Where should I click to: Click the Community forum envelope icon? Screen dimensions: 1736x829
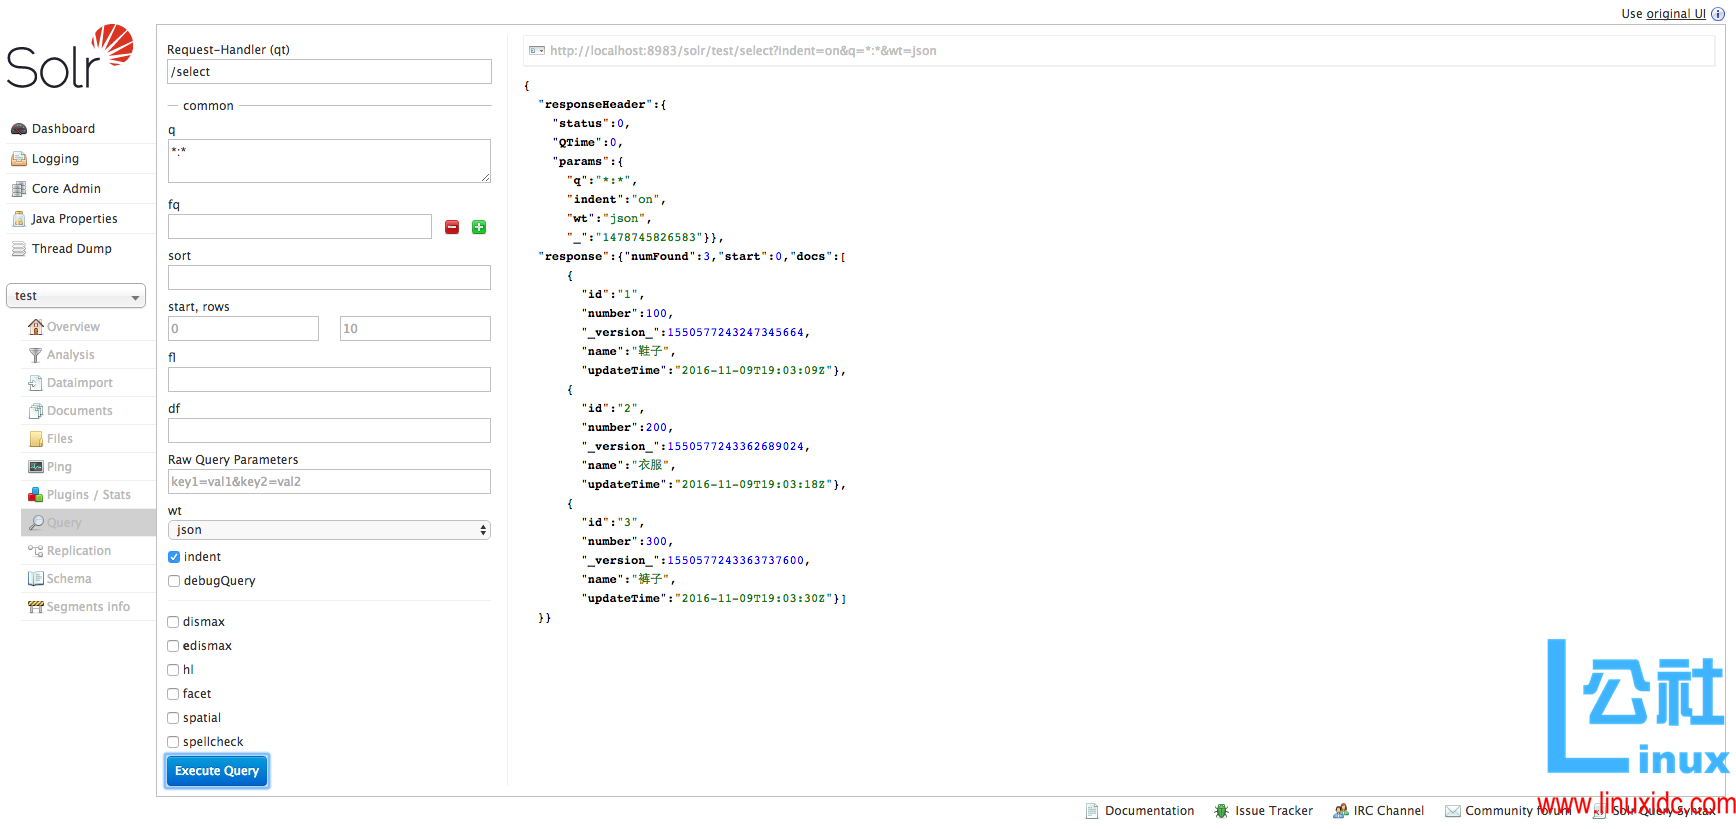(1453, 811)
